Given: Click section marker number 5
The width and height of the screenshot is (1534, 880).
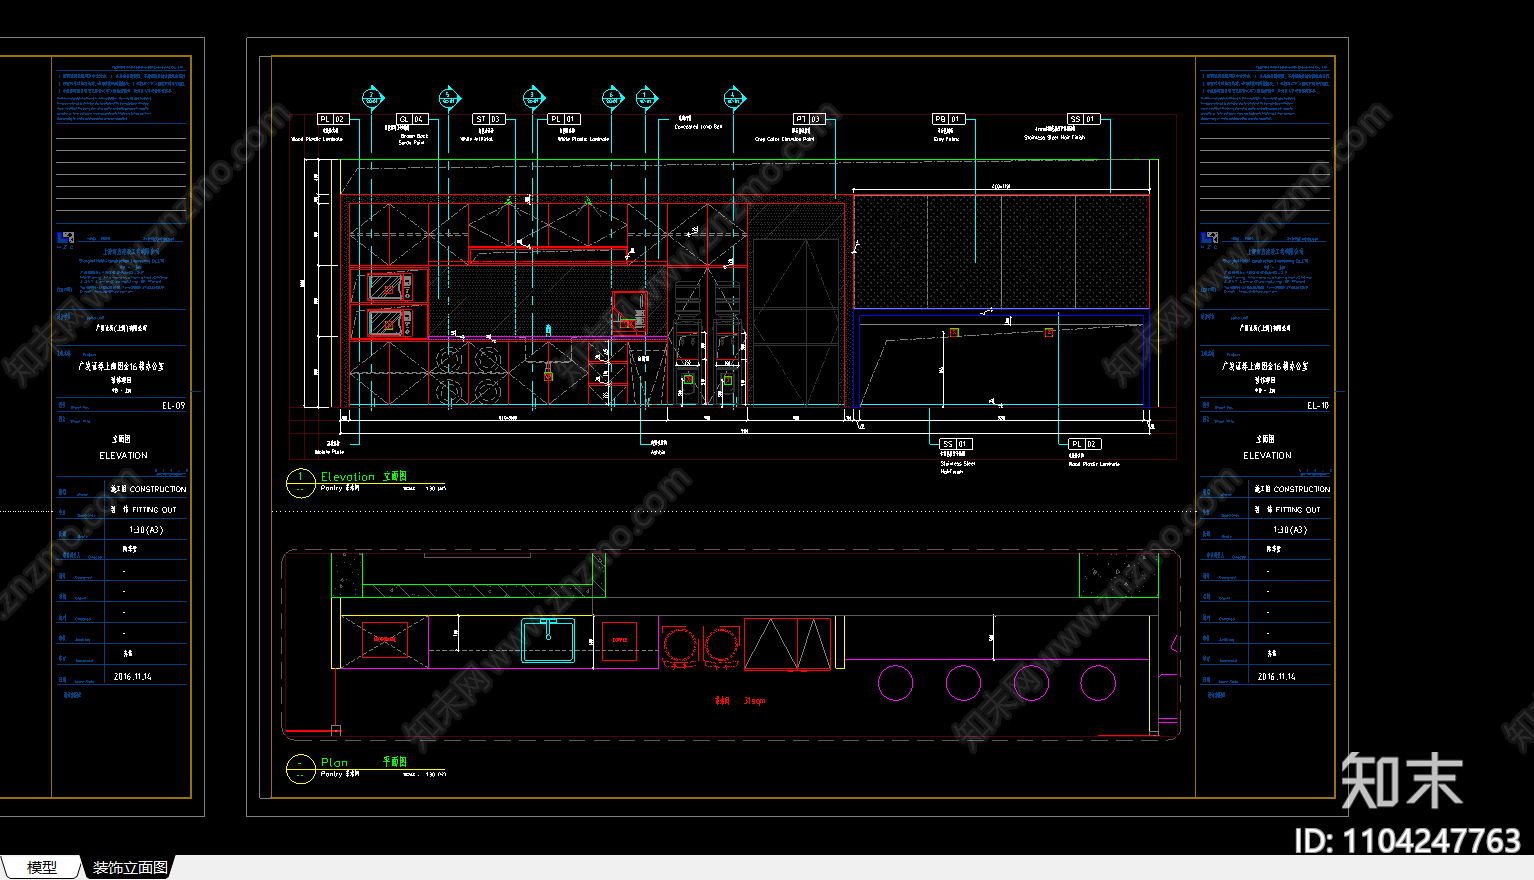Looking at the screenshot, I should [449, 98].
